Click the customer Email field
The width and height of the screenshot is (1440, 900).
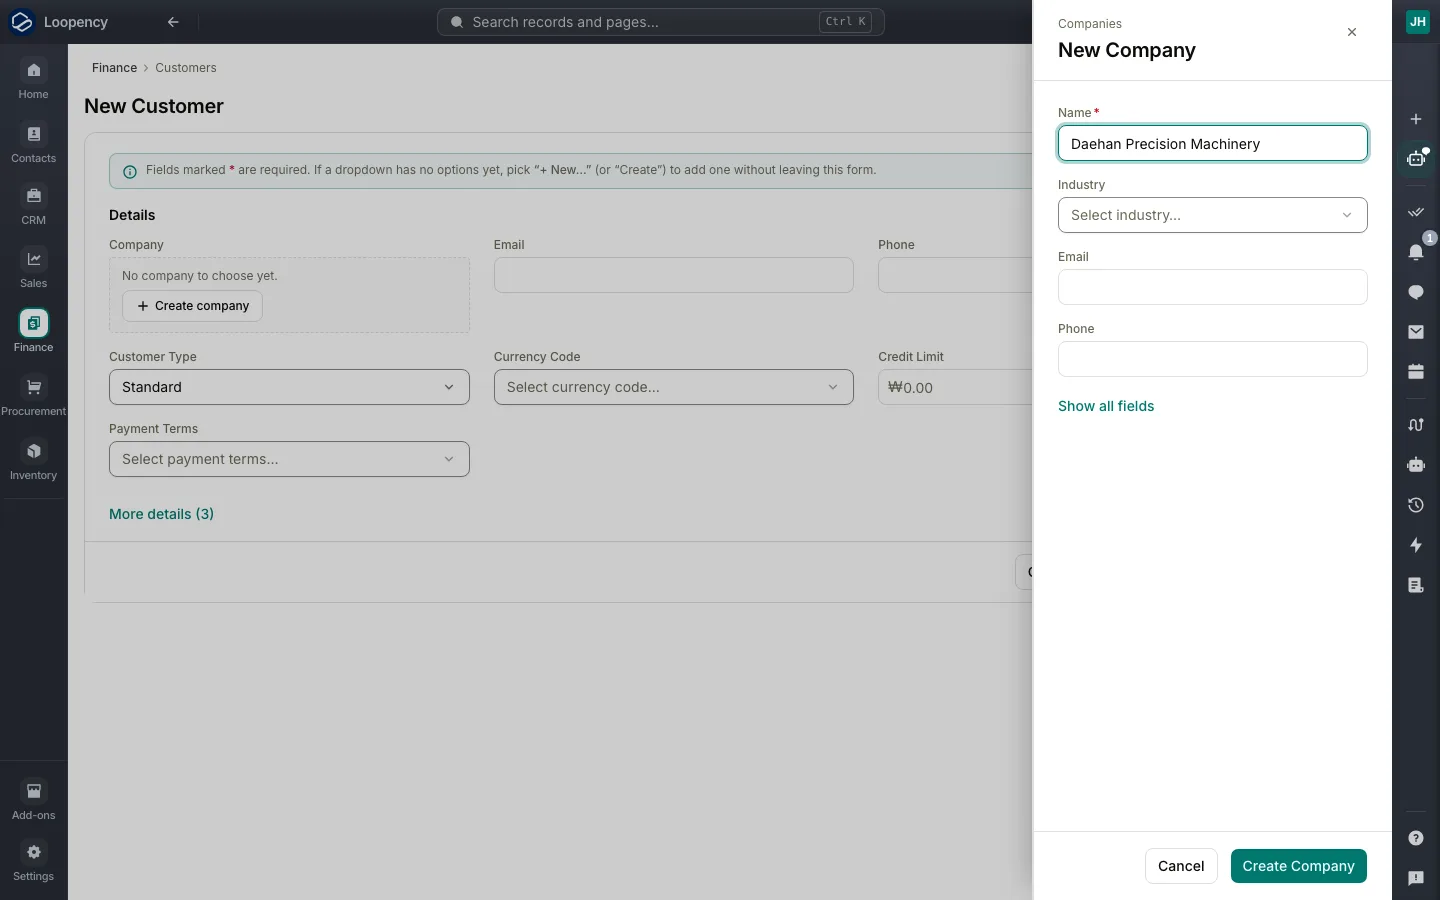tap(673, 275)
